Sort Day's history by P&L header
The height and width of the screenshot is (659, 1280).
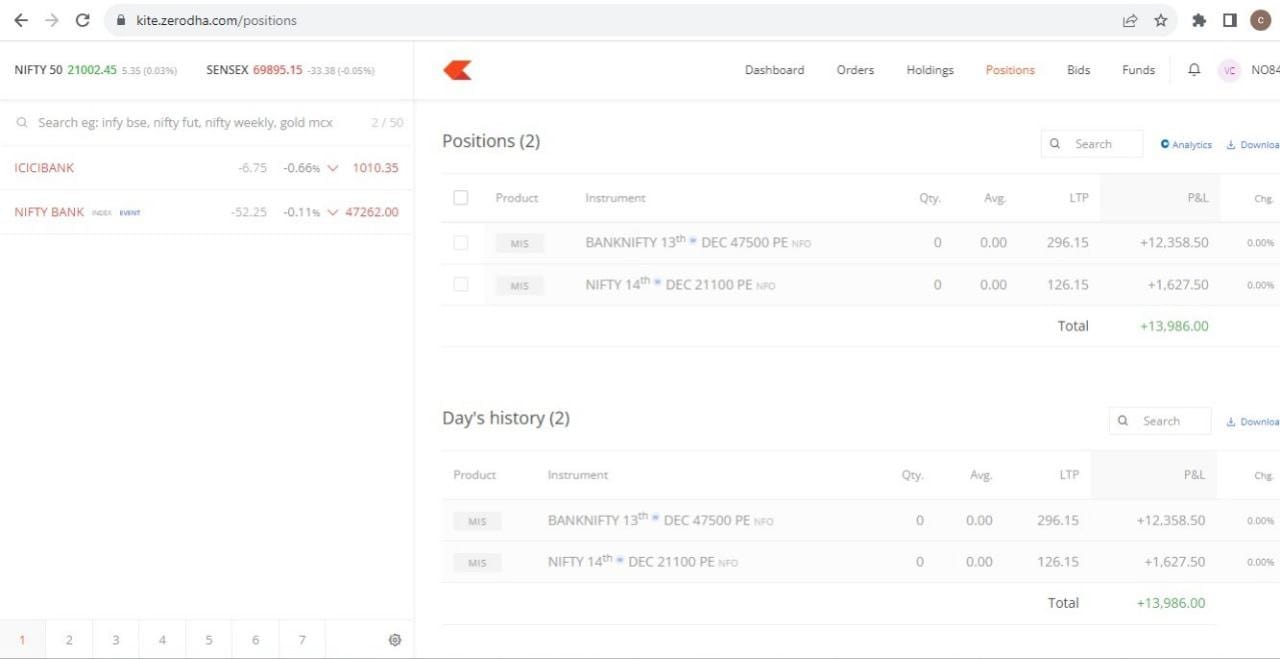click(1194, 475)
